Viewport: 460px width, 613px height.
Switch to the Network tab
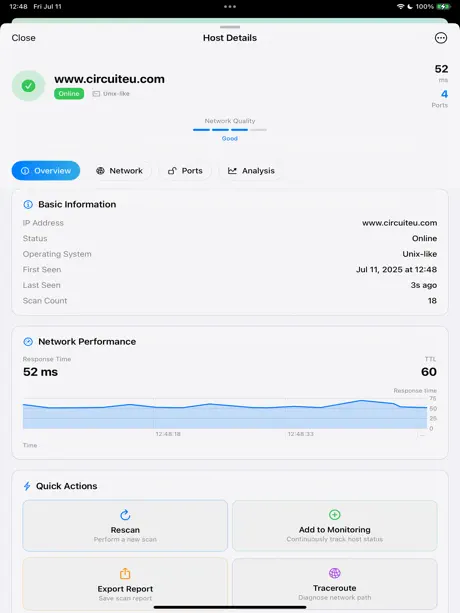(120, 171)
